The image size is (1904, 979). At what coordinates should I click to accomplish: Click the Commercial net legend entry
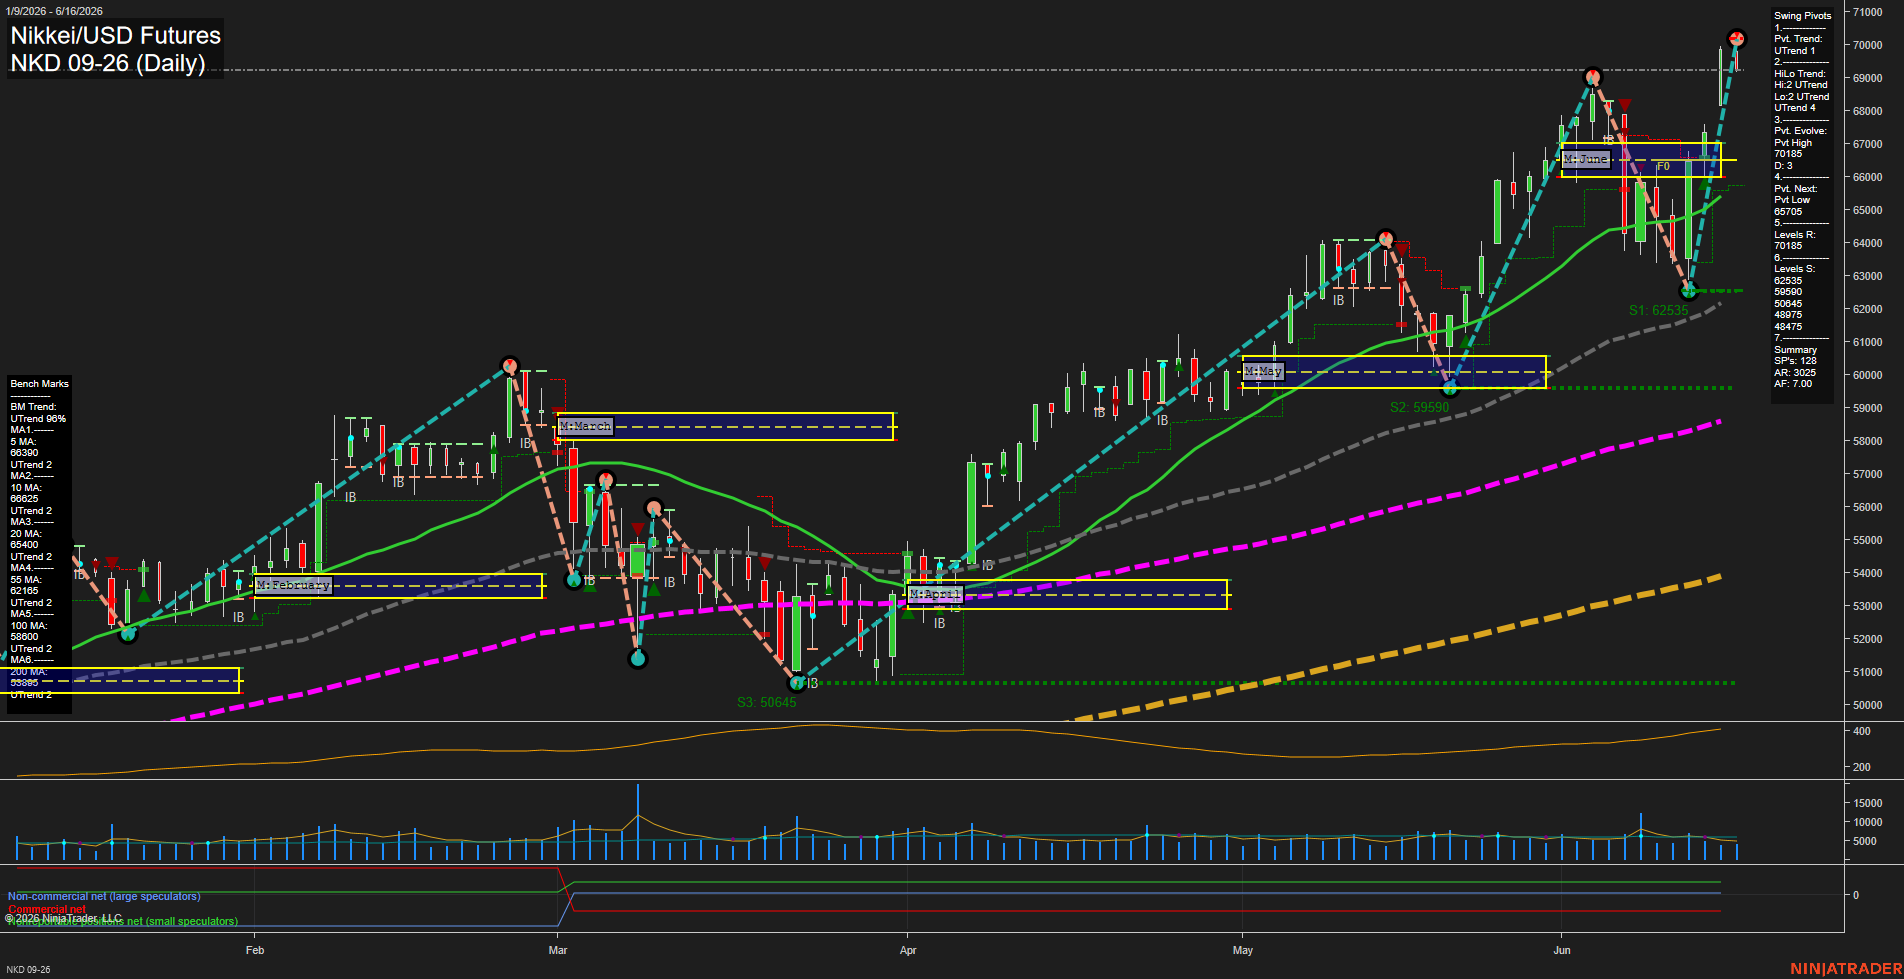pyautogui.click(x=48, y=909)
